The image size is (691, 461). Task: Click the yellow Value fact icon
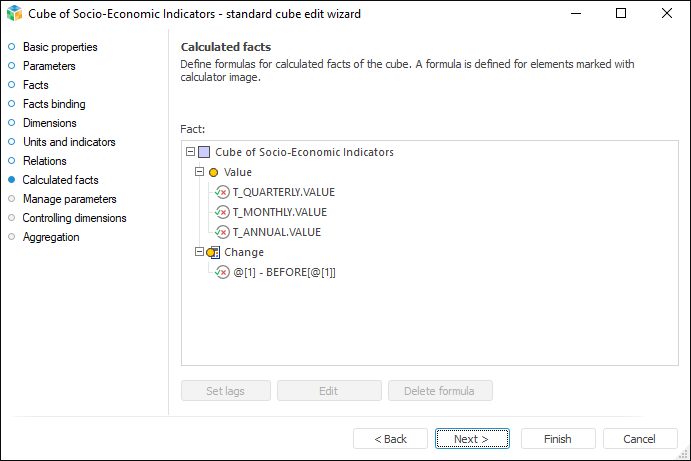(213, 173)
